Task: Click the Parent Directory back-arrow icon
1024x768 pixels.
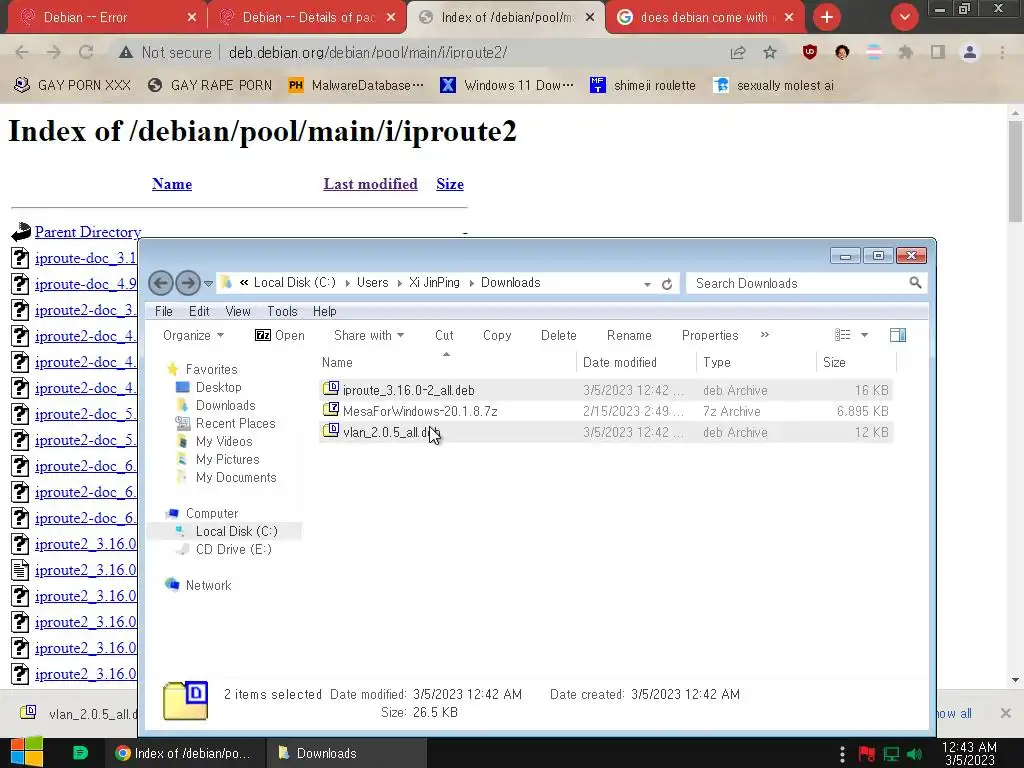Action: (x=21, y=231)
